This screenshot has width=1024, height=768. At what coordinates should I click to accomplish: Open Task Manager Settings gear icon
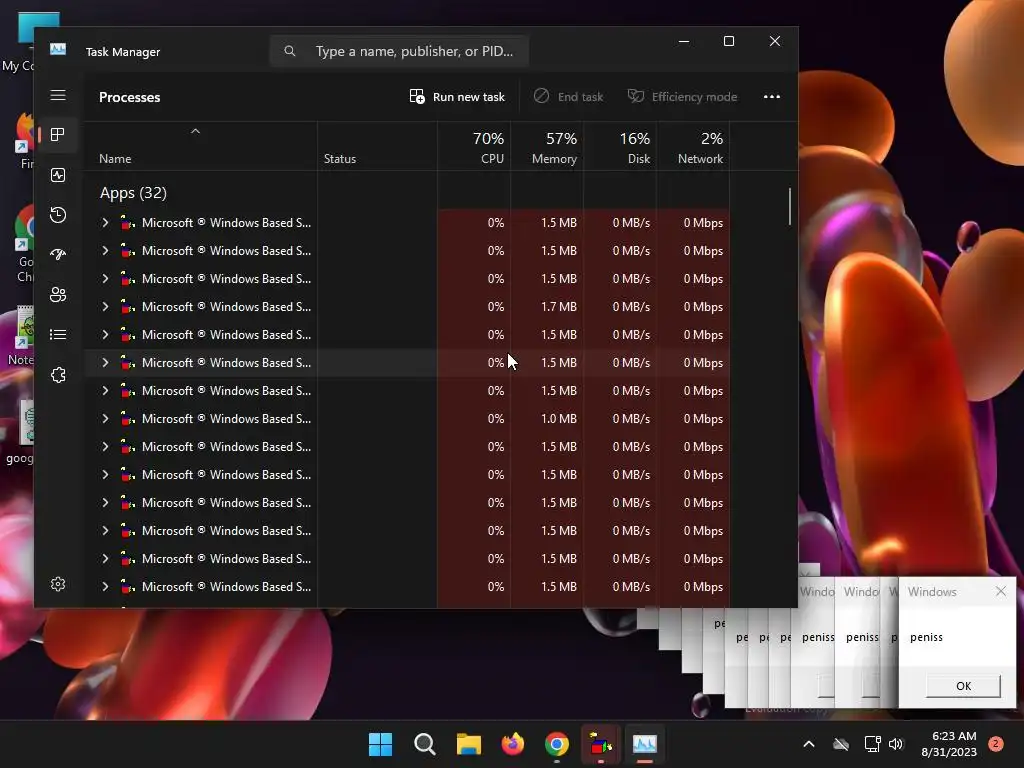pos(58,584)
